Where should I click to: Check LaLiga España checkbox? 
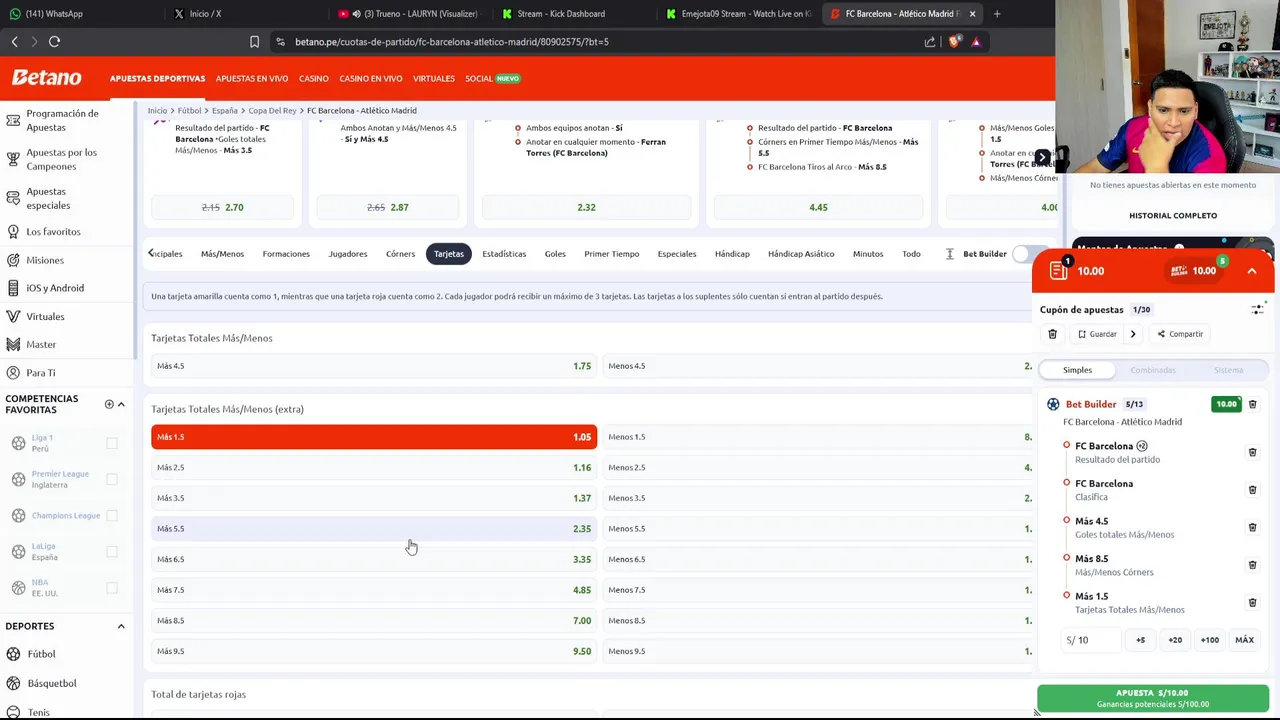112,551
